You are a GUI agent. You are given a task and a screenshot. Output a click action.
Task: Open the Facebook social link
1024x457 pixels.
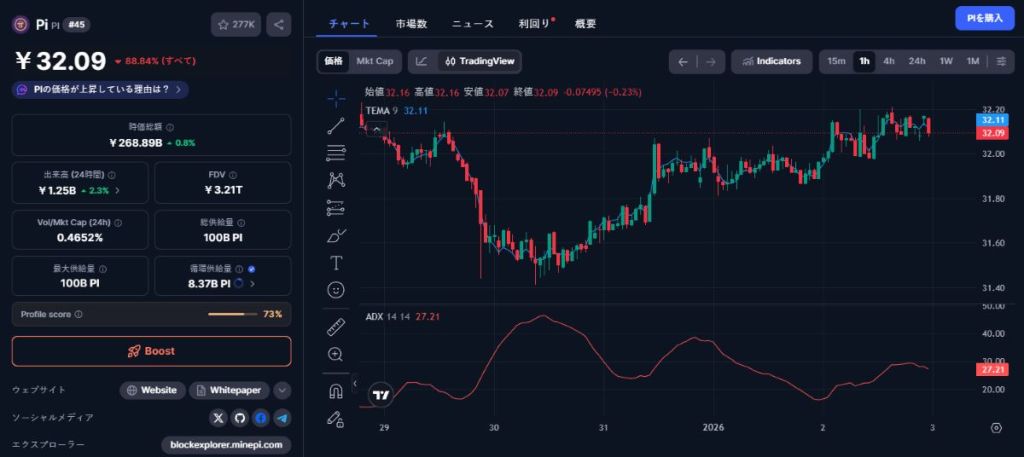261,418
